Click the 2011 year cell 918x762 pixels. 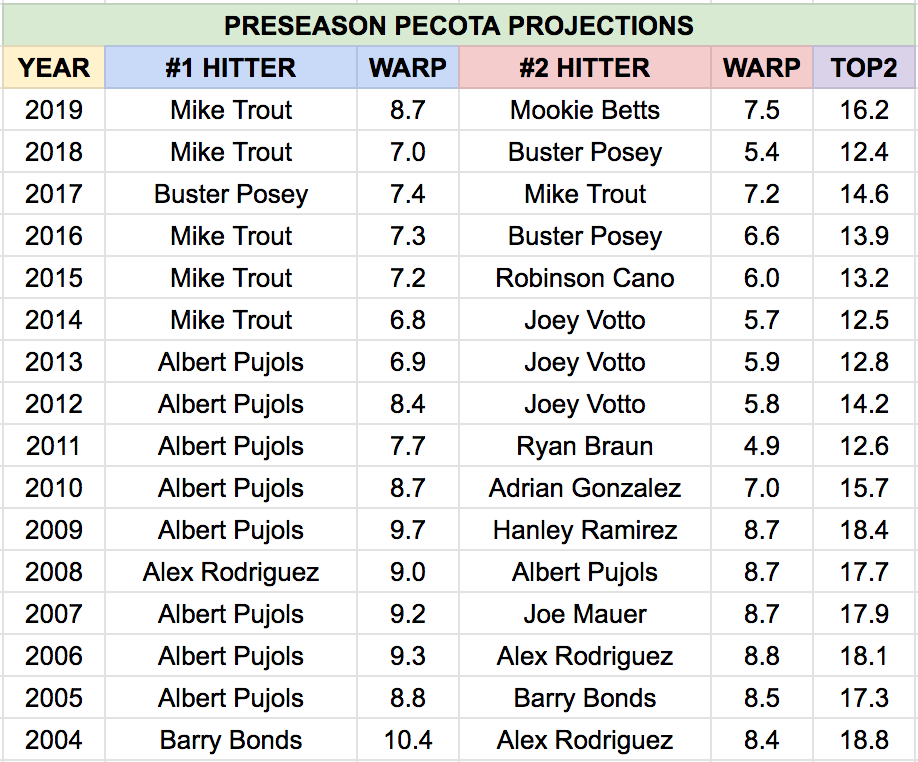tap(54, 446)
